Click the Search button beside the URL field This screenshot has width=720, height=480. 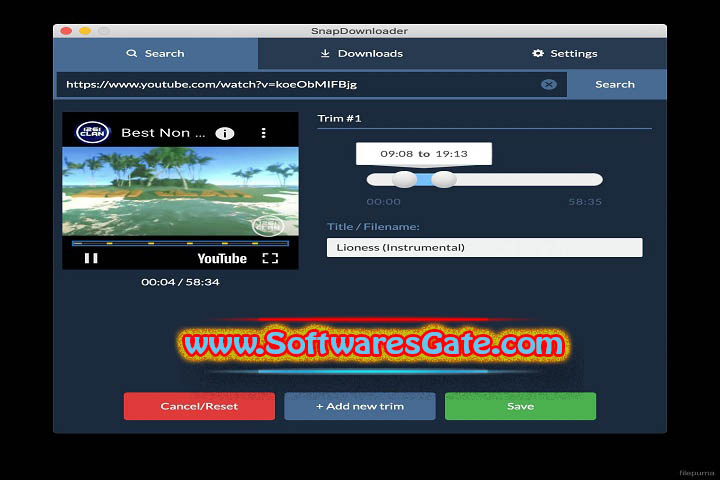click(615, 85)
